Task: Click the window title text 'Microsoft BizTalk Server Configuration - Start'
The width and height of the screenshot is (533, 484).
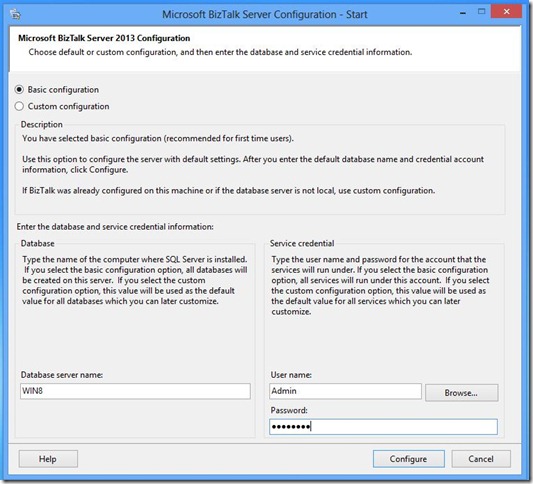Action: tap(264, 15)
